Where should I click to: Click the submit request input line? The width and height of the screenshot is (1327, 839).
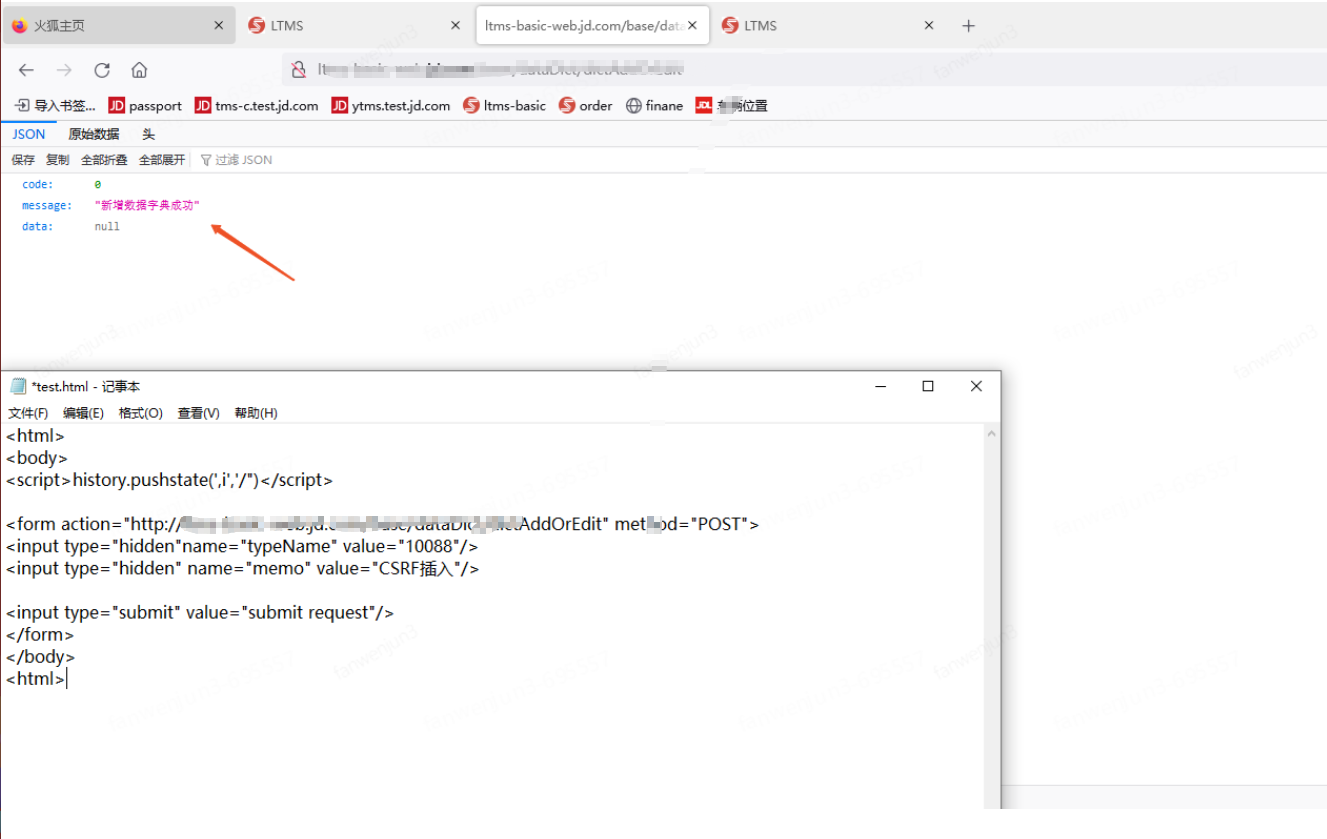(x=200, y=612)
